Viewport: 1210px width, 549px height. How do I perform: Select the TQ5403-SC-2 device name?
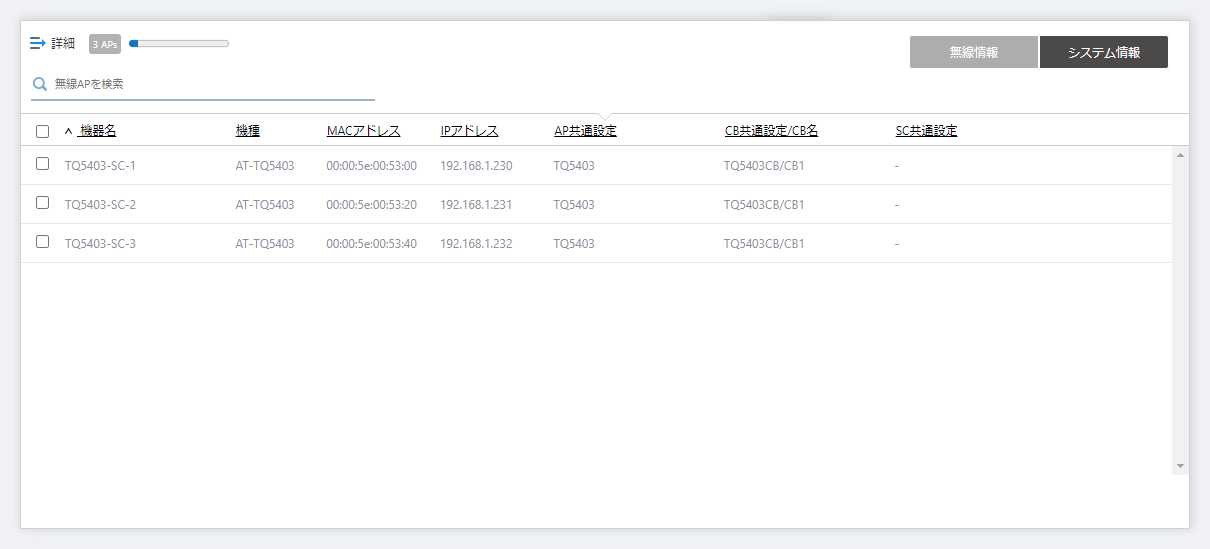coord(100,205)
